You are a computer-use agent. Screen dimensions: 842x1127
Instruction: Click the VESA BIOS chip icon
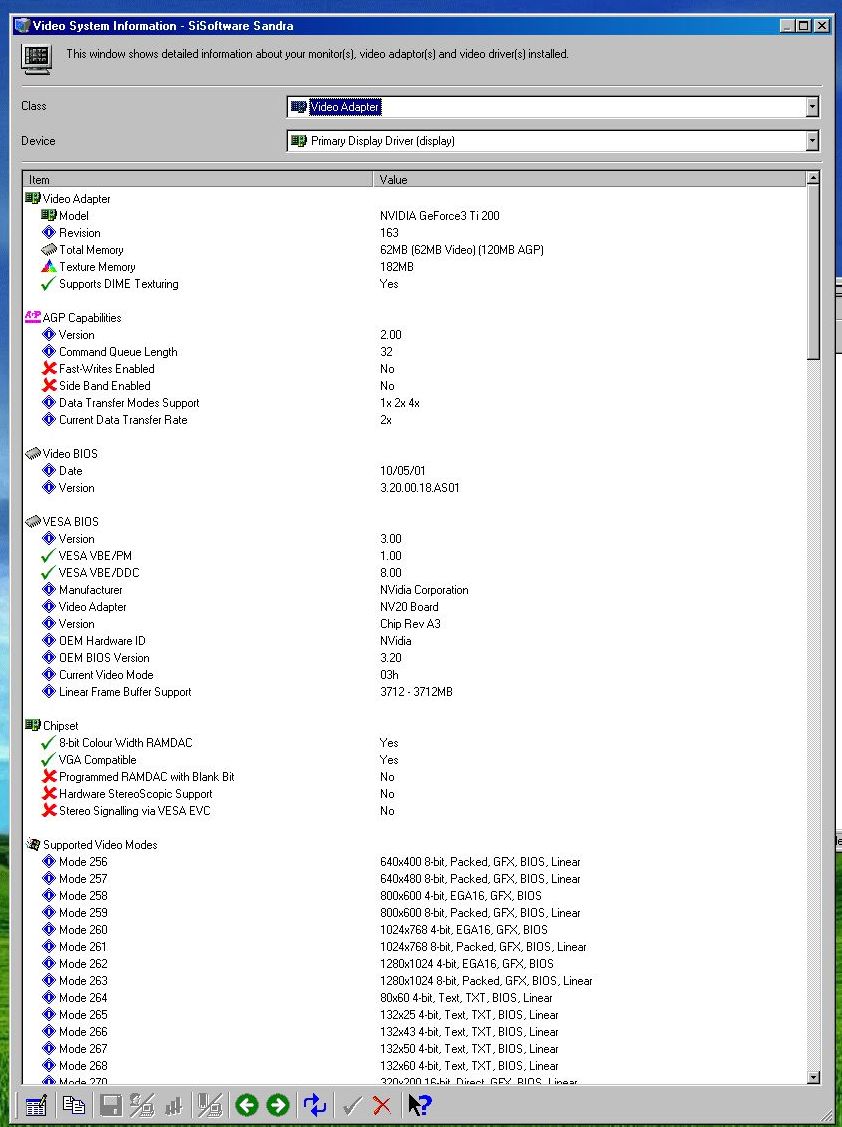(32, 521)
